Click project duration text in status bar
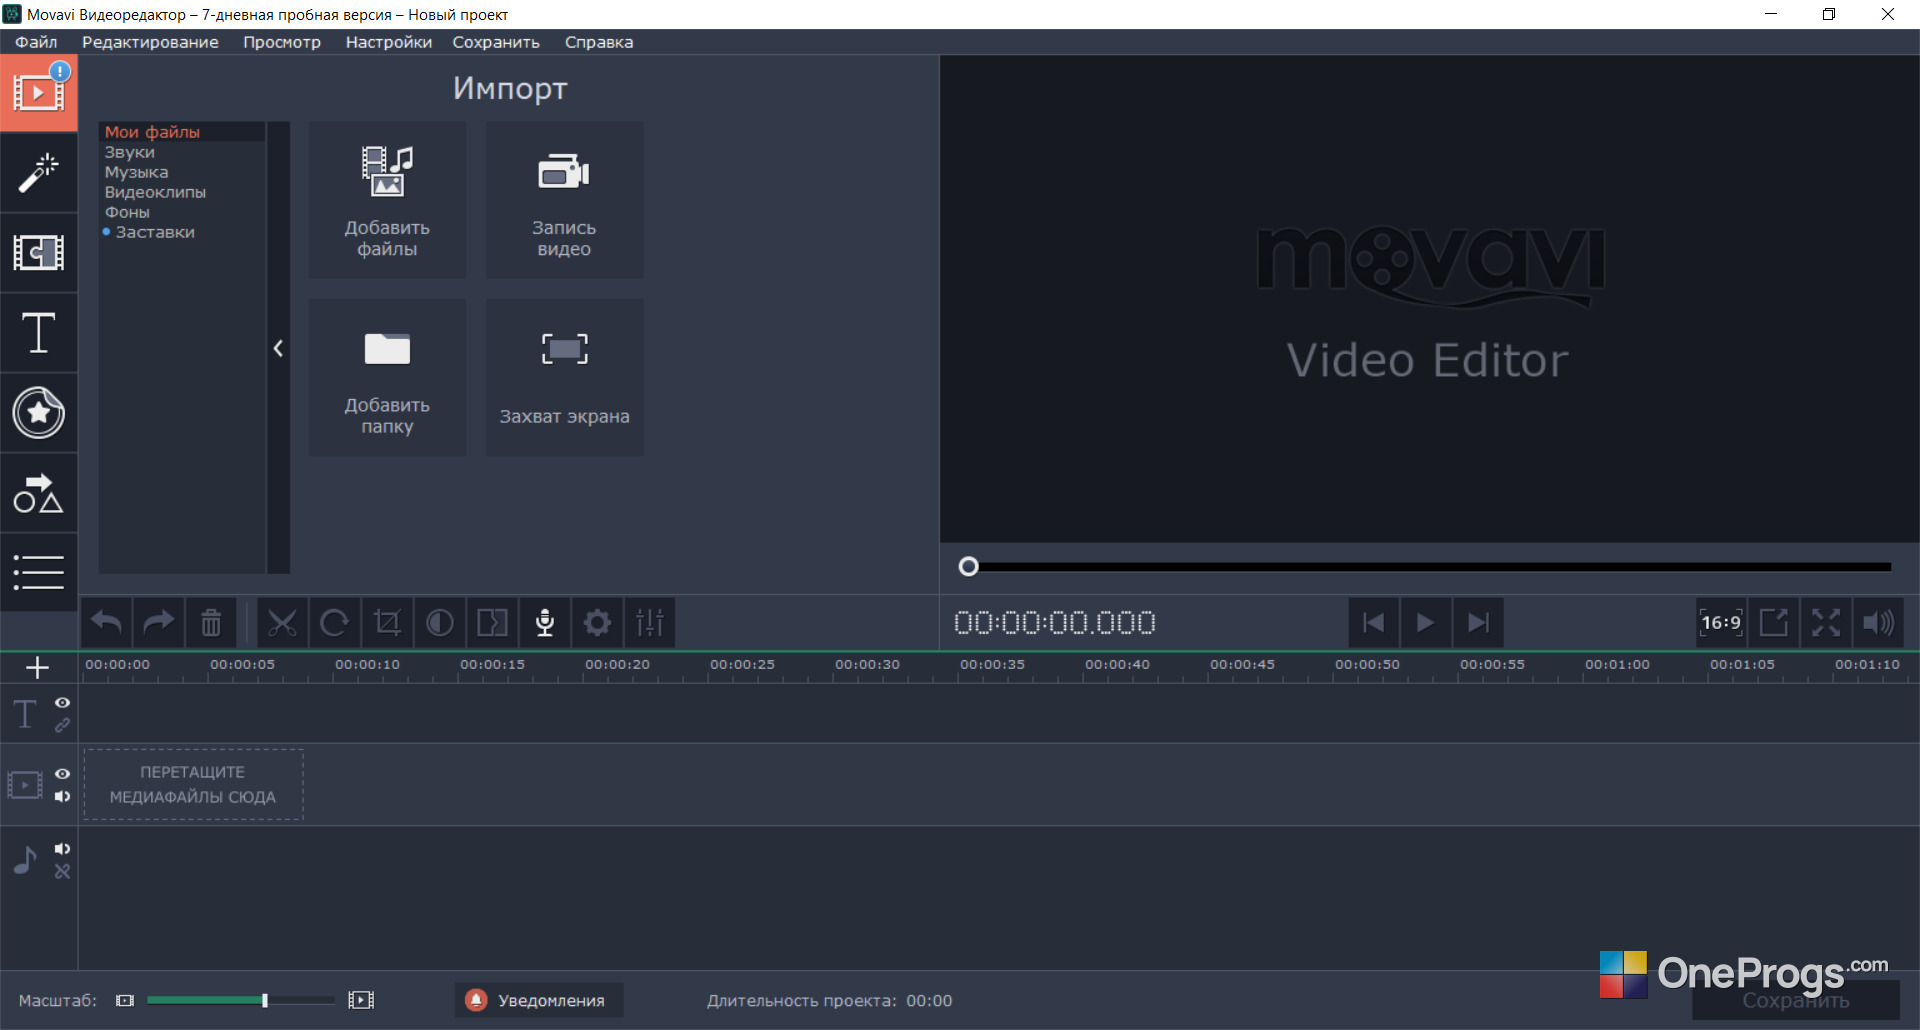Viewport: 1920px width, 1030px height. (829, 1000)
